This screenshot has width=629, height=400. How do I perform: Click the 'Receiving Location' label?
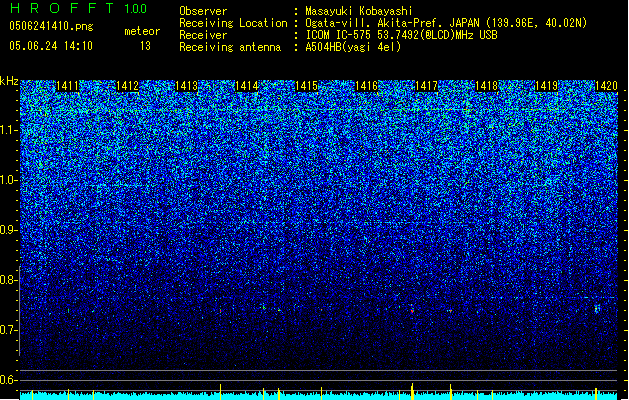tap(233, 23)
